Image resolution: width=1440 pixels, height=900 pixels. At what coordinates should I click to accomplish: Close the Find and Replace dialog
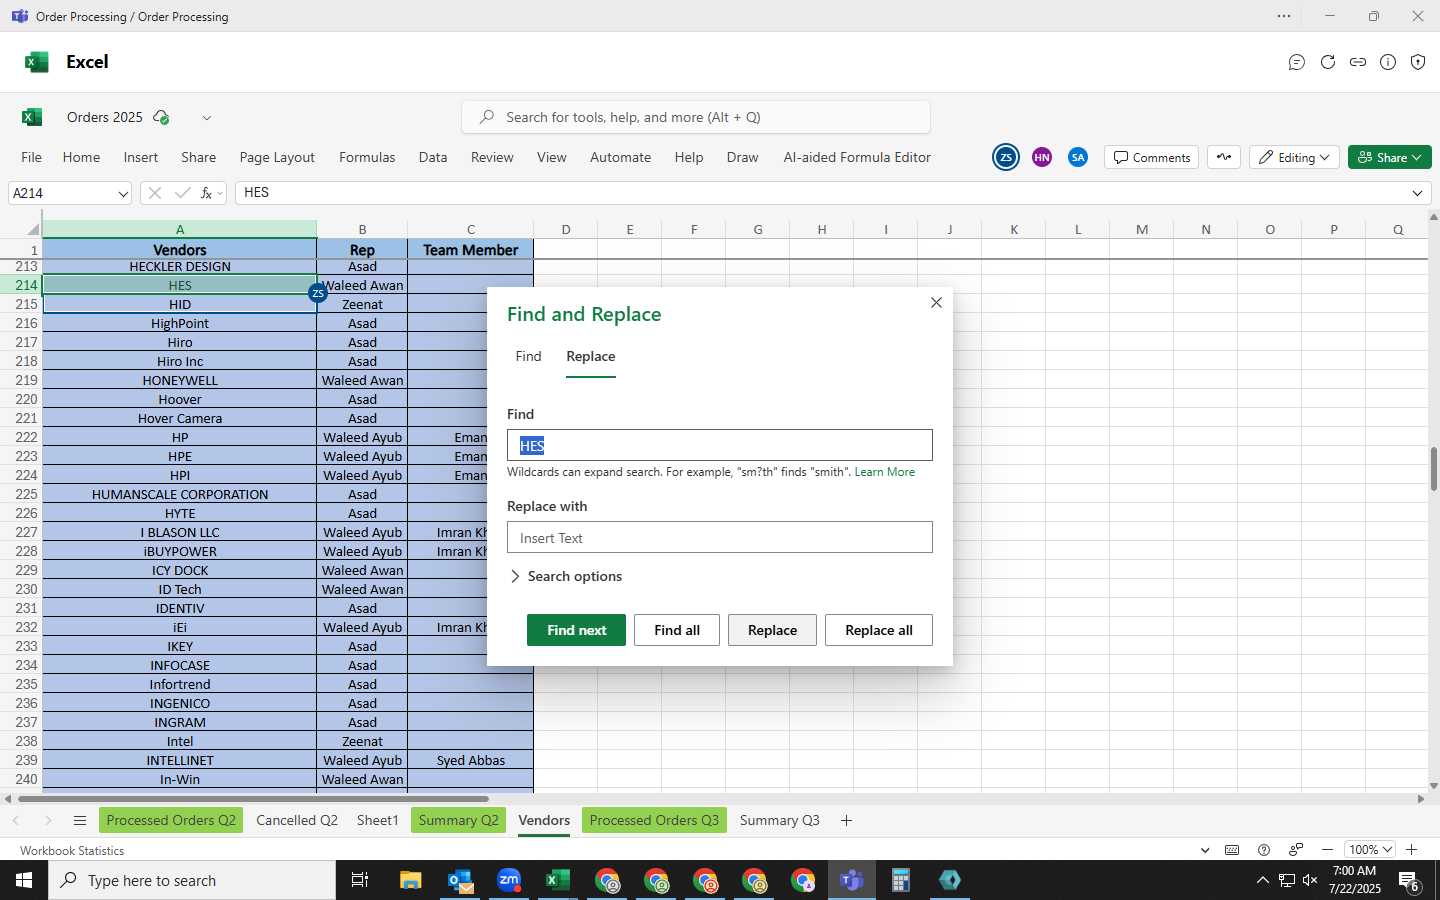pyautogui.click(x=936, y=303)
